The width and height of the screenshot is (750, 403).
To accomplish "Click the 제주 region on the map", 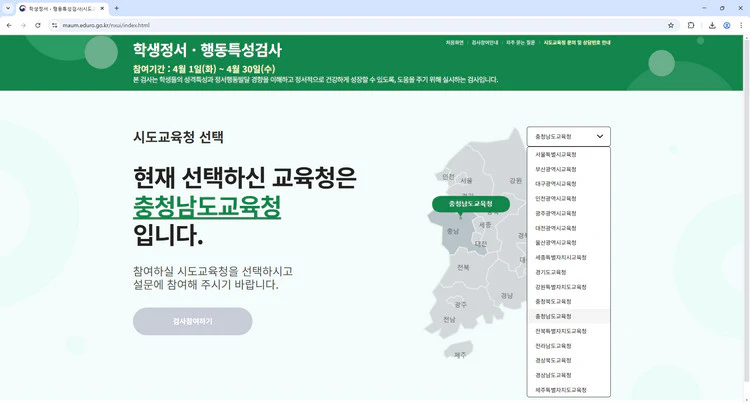I will (459, 354).
